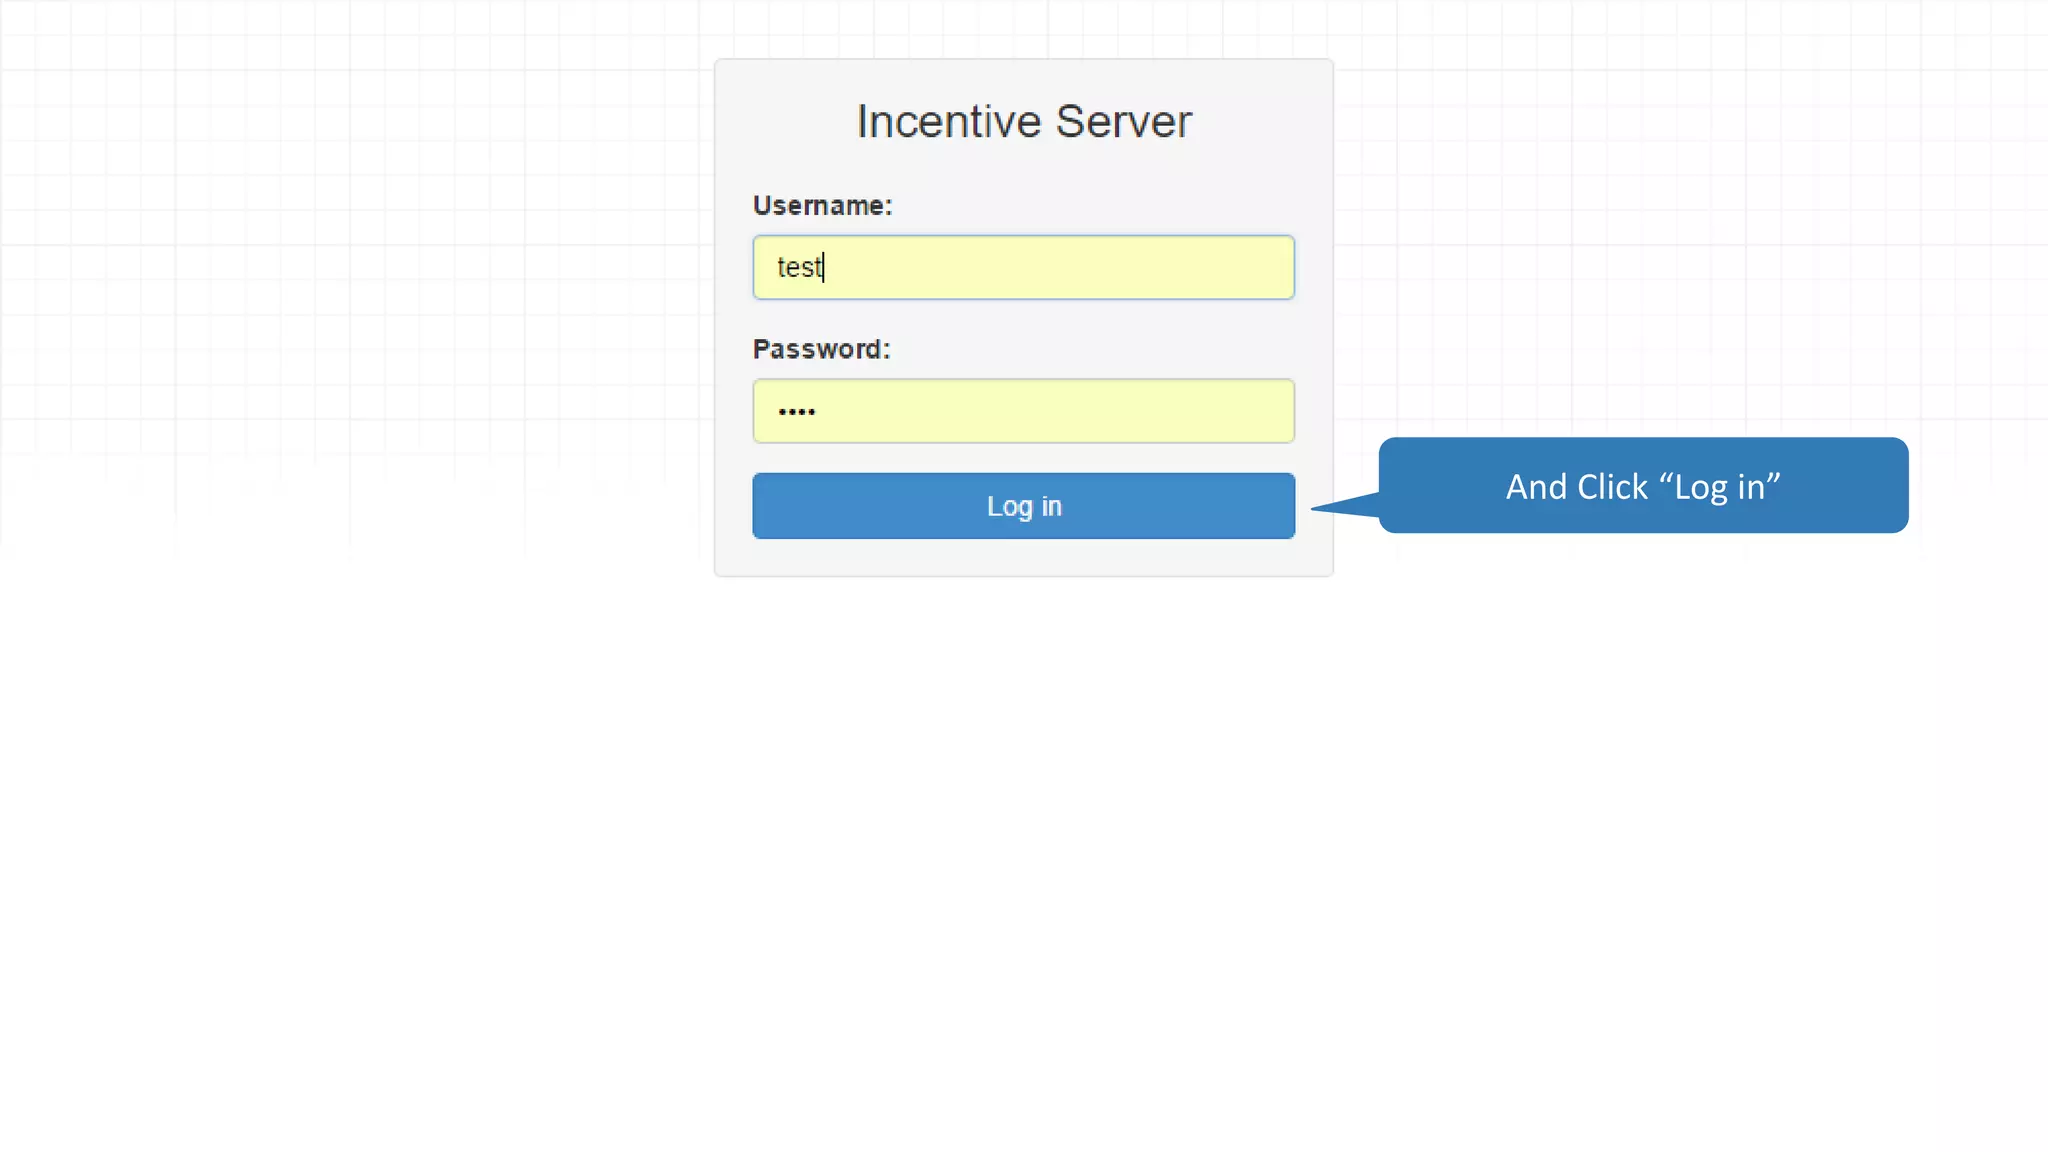Place cursor at right end of Password field
Image resolution: width=2048 pixels, height=1152 pixels.
pyautogui.click(x=1280, y=411)
